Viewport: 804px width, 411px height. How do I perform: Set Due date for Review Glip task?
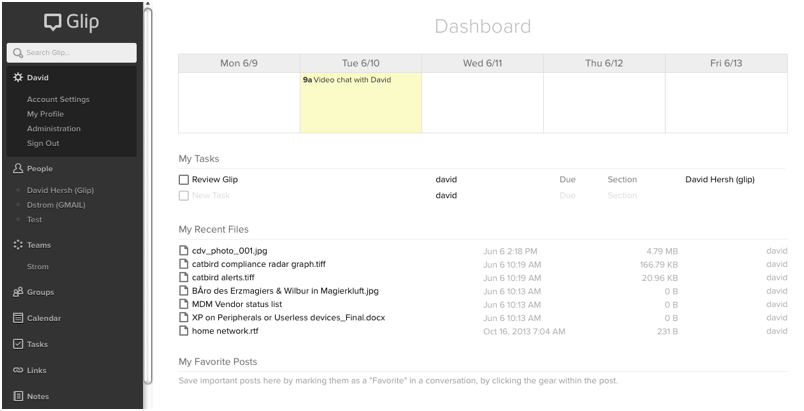567,180
